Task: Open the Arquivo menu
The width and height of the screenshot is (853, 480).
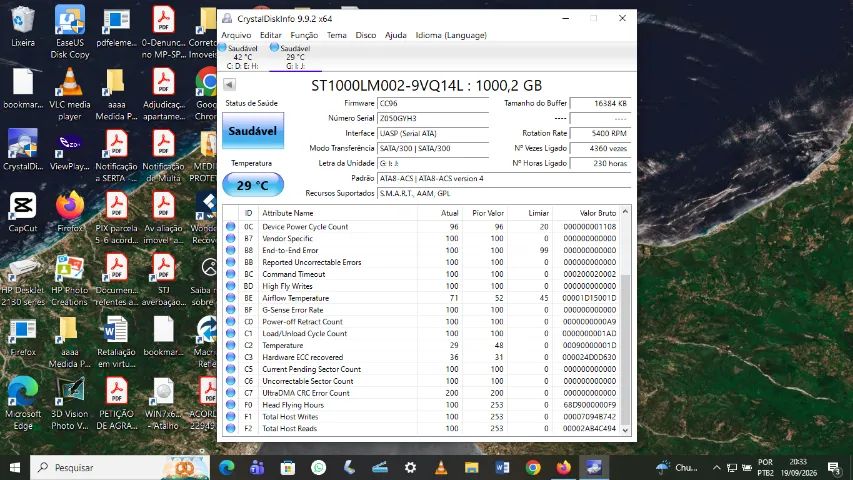Action: click(236, 35)
